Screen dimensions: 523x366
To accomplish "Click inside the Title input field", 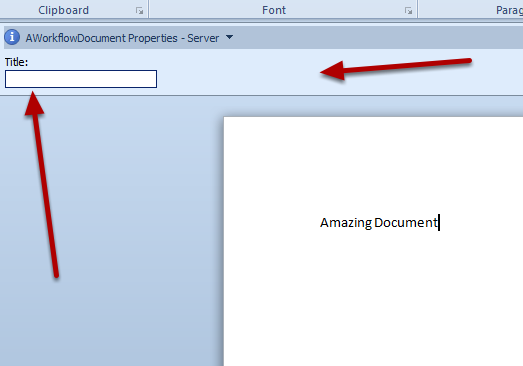I will point(81,79).
